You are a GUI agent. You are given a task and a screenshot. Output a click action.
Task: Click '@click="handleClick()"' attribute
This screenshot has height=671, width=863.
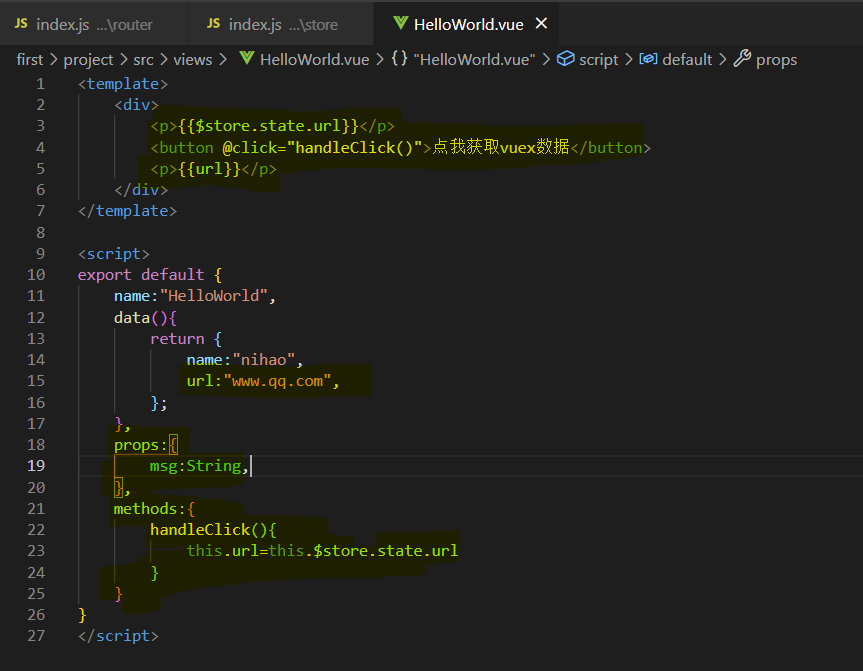322,148
